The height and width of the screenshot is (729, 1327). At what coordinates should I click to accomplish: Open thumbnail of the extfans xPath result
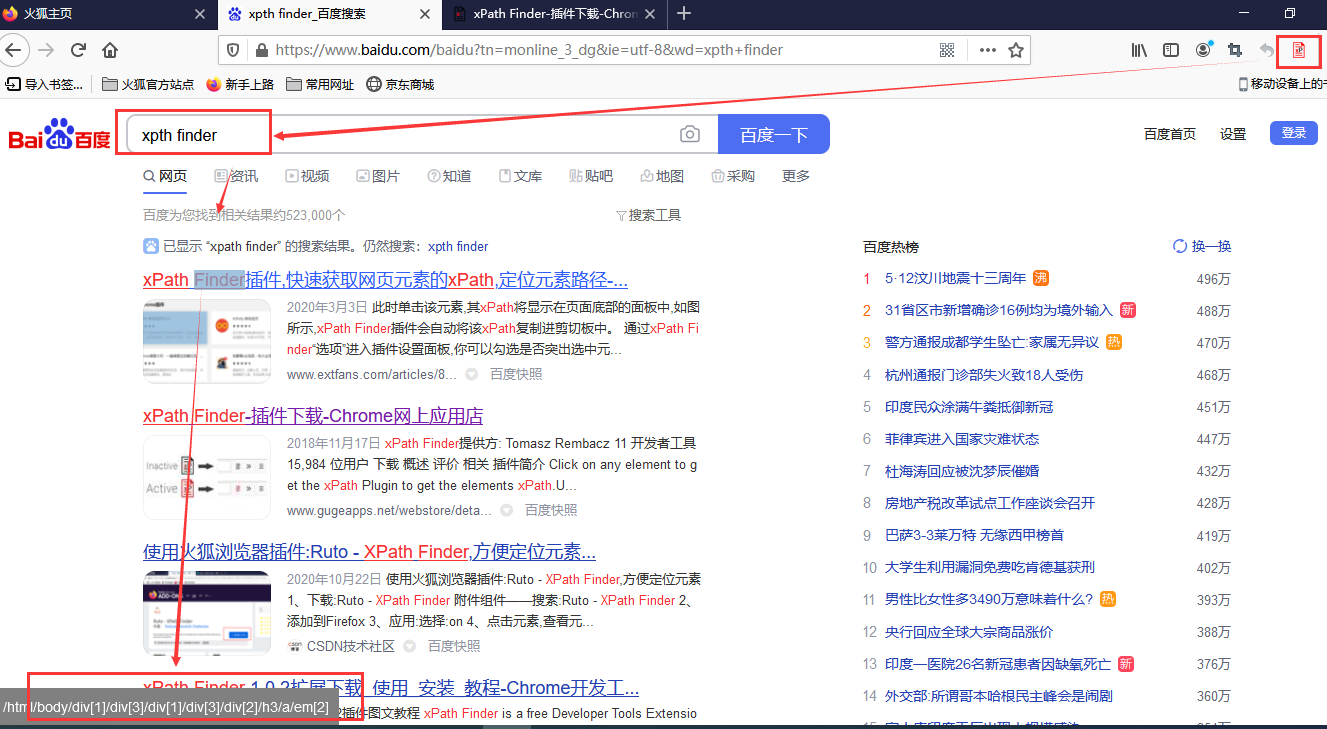[x=207, y=340]
